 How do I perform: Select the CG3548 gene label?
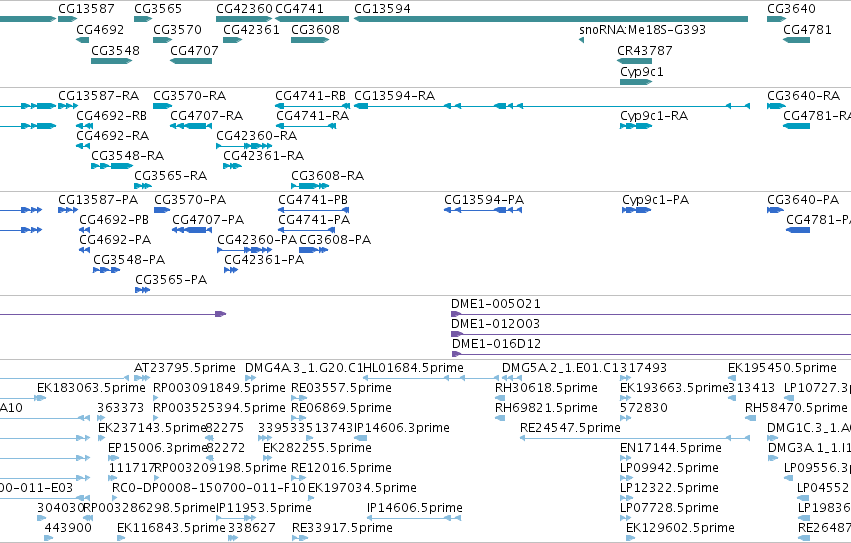tap(115, 50)
